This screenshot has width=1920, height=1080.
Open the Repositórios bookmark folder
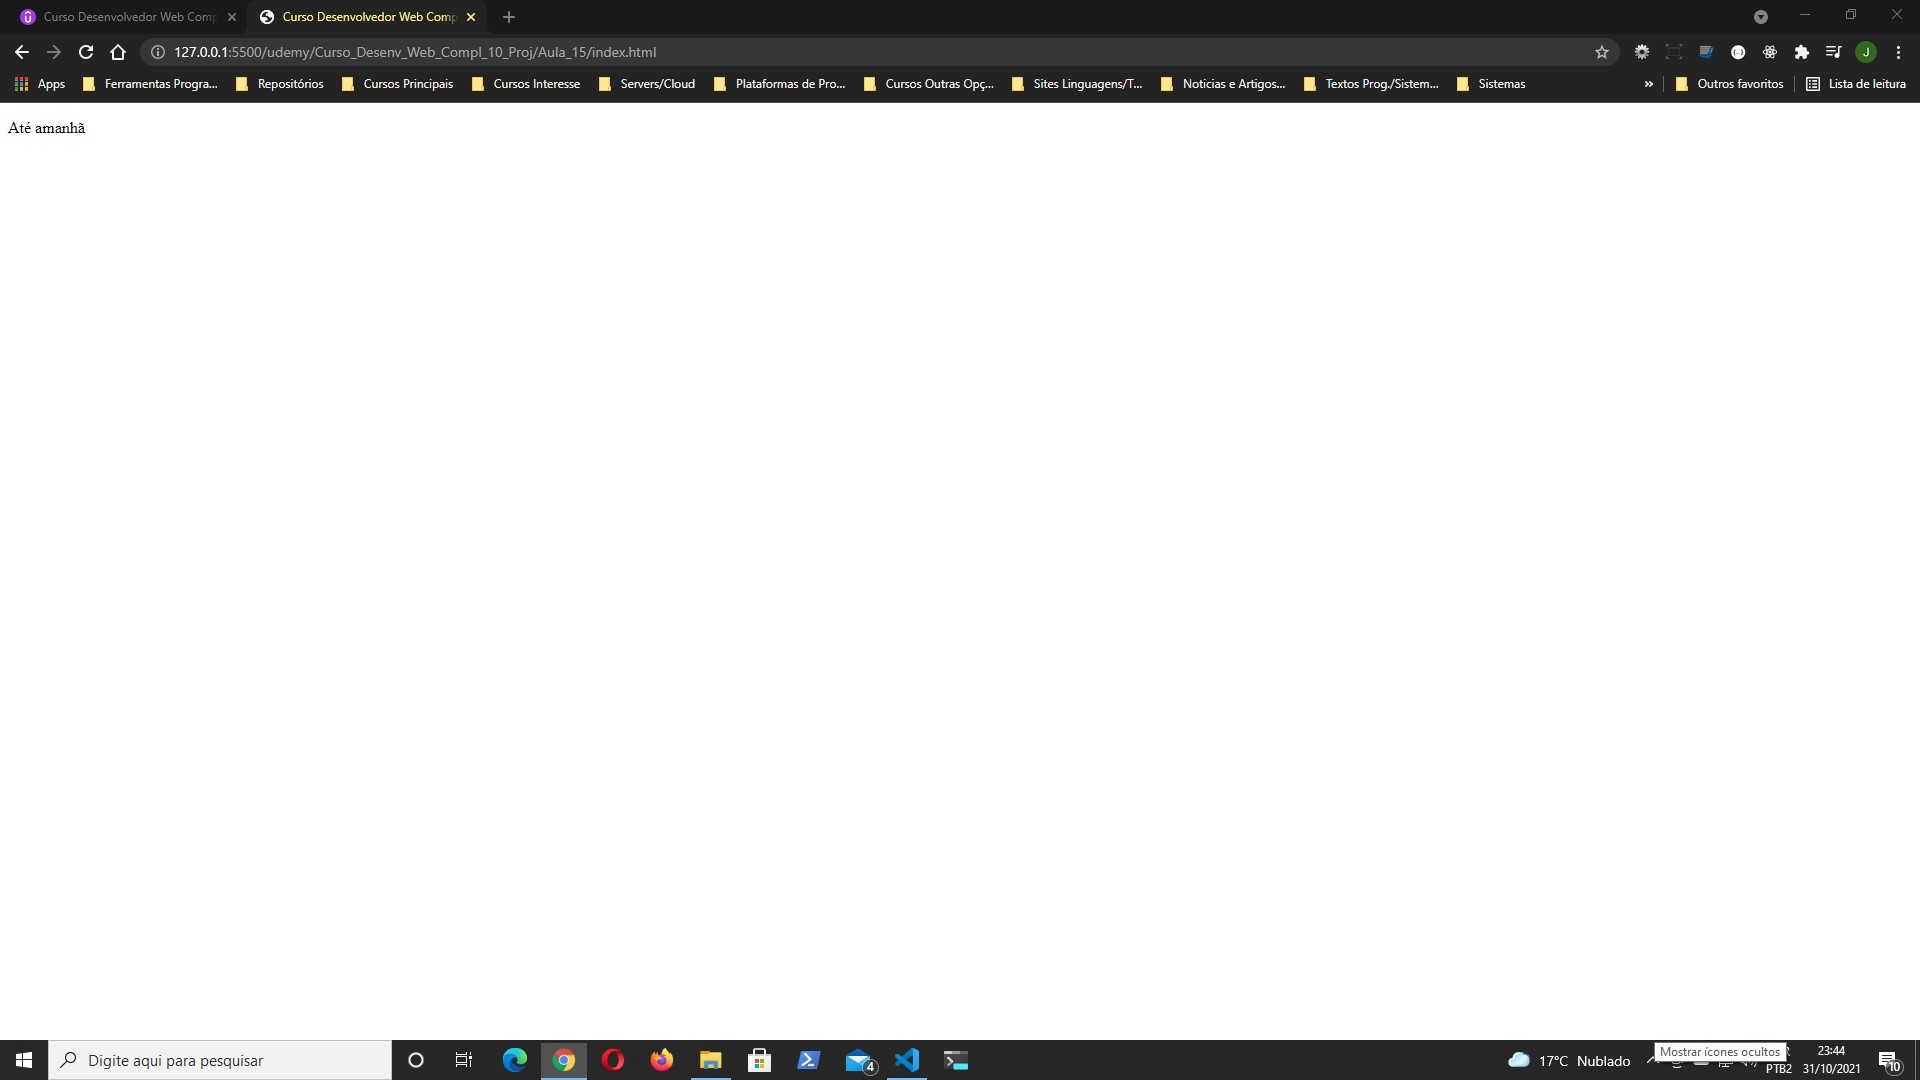[280, 84]
